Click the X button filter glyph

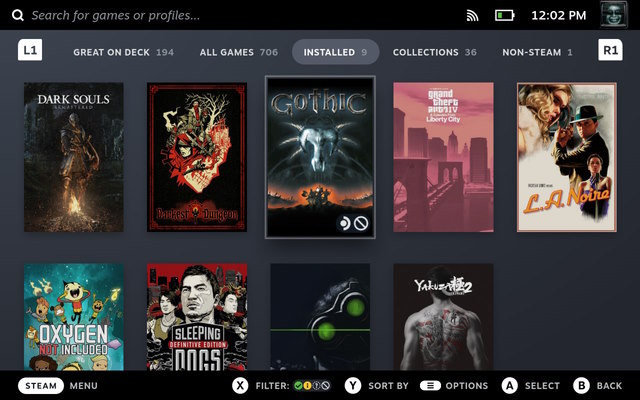click(240, 386)
